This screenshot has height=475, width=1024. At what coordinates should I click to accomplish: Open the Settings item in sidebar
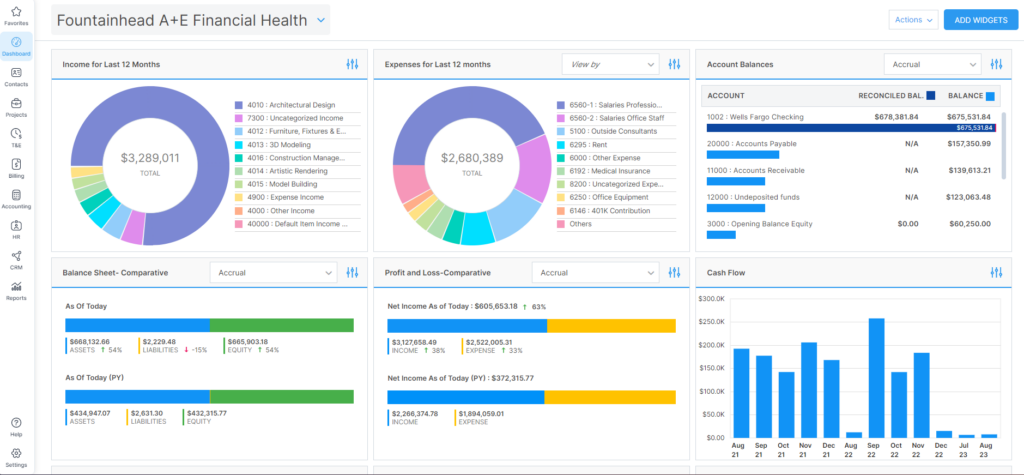16,457
